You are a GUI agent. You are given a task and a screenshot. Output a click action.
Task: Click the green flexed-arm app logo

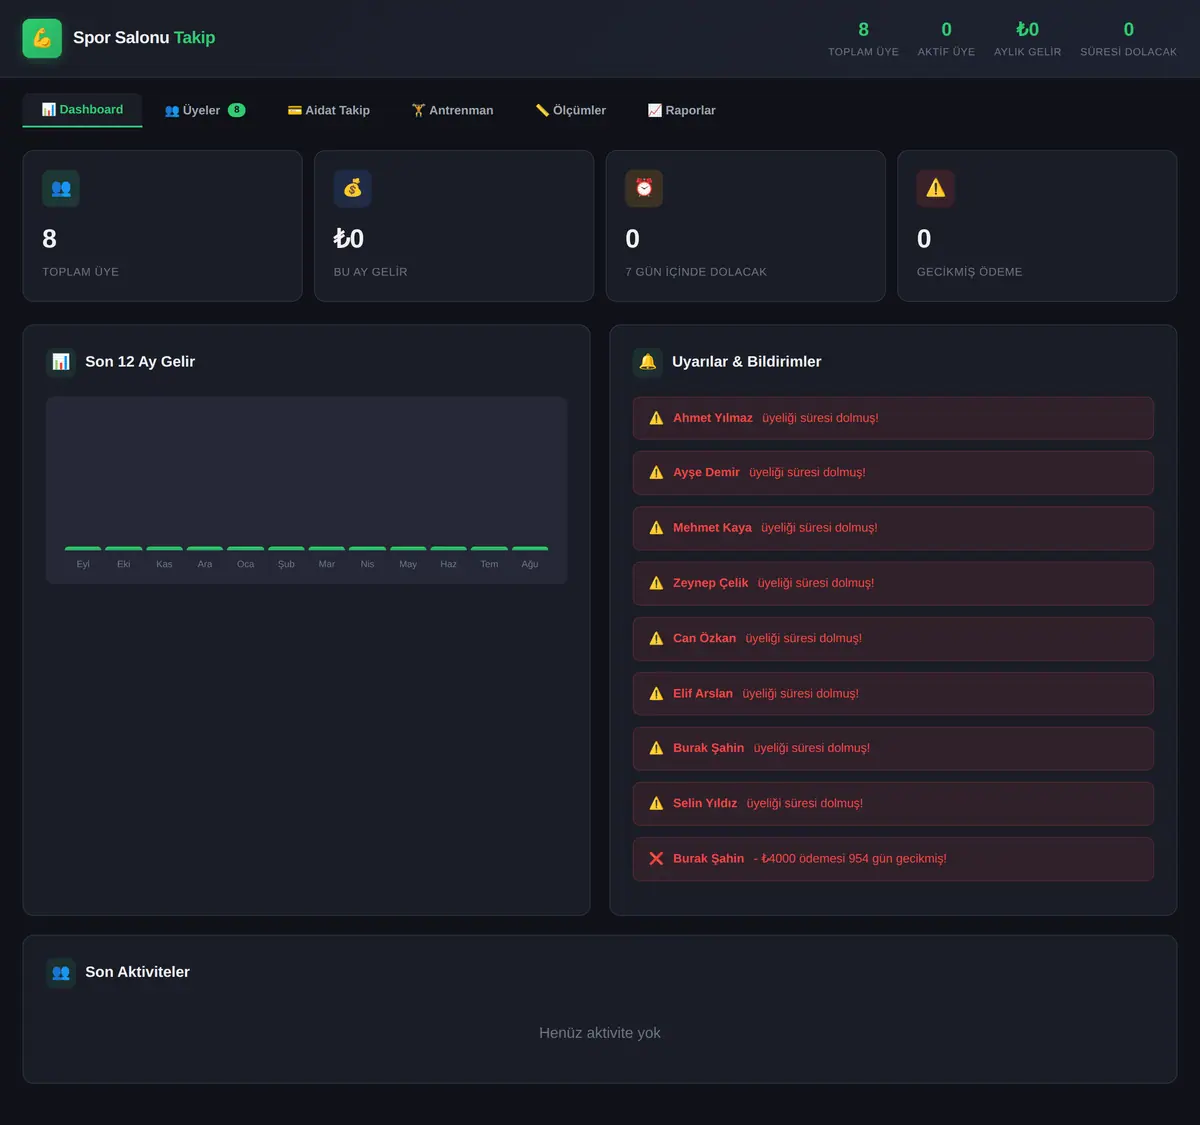point(42,38)
